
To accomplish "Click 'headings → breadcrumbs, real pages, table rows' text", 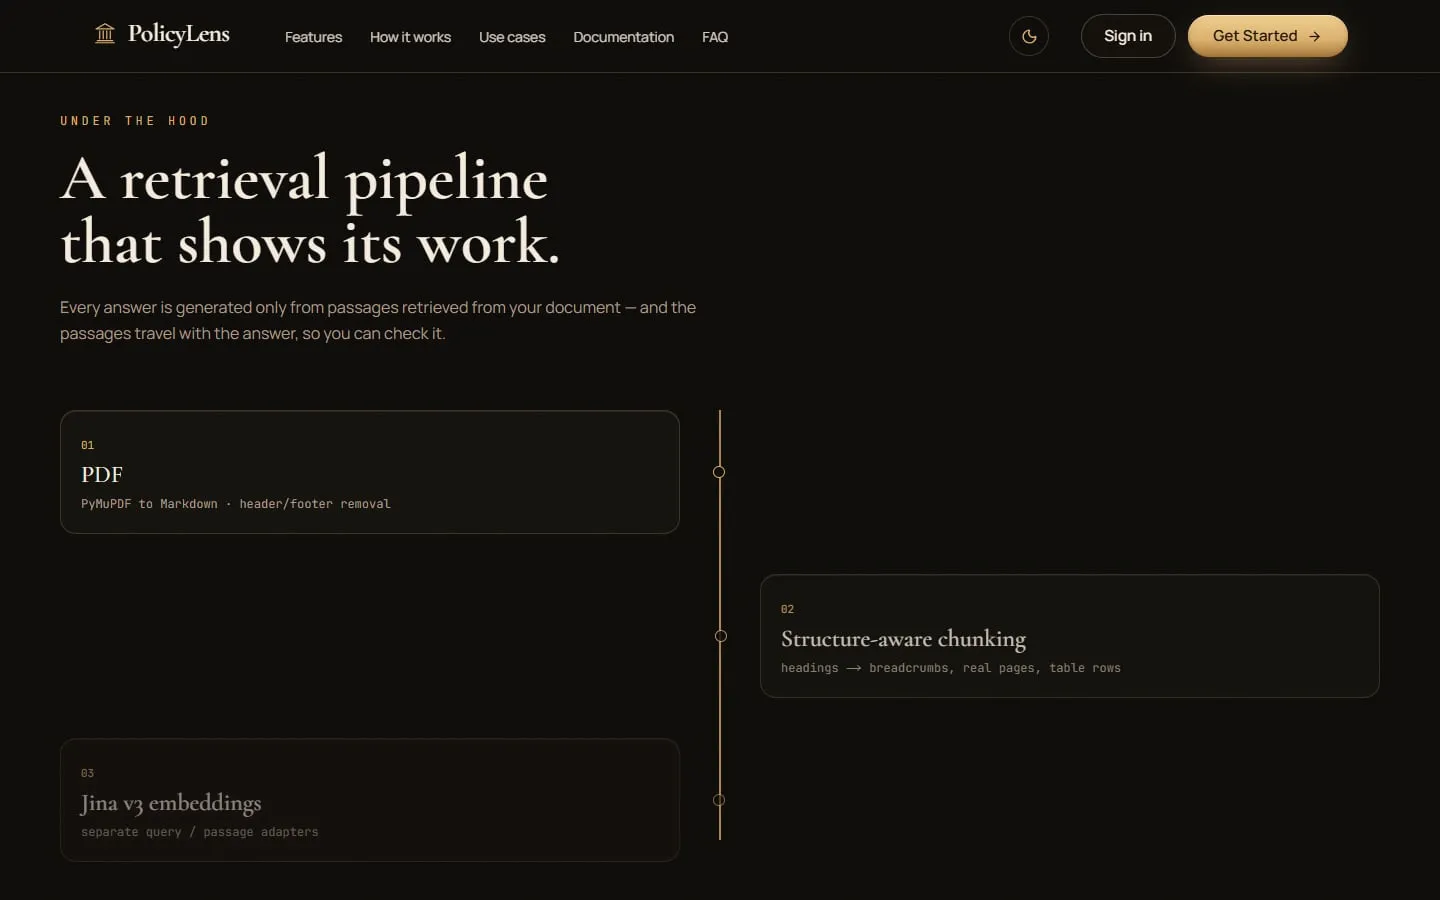I will [951, 668].
